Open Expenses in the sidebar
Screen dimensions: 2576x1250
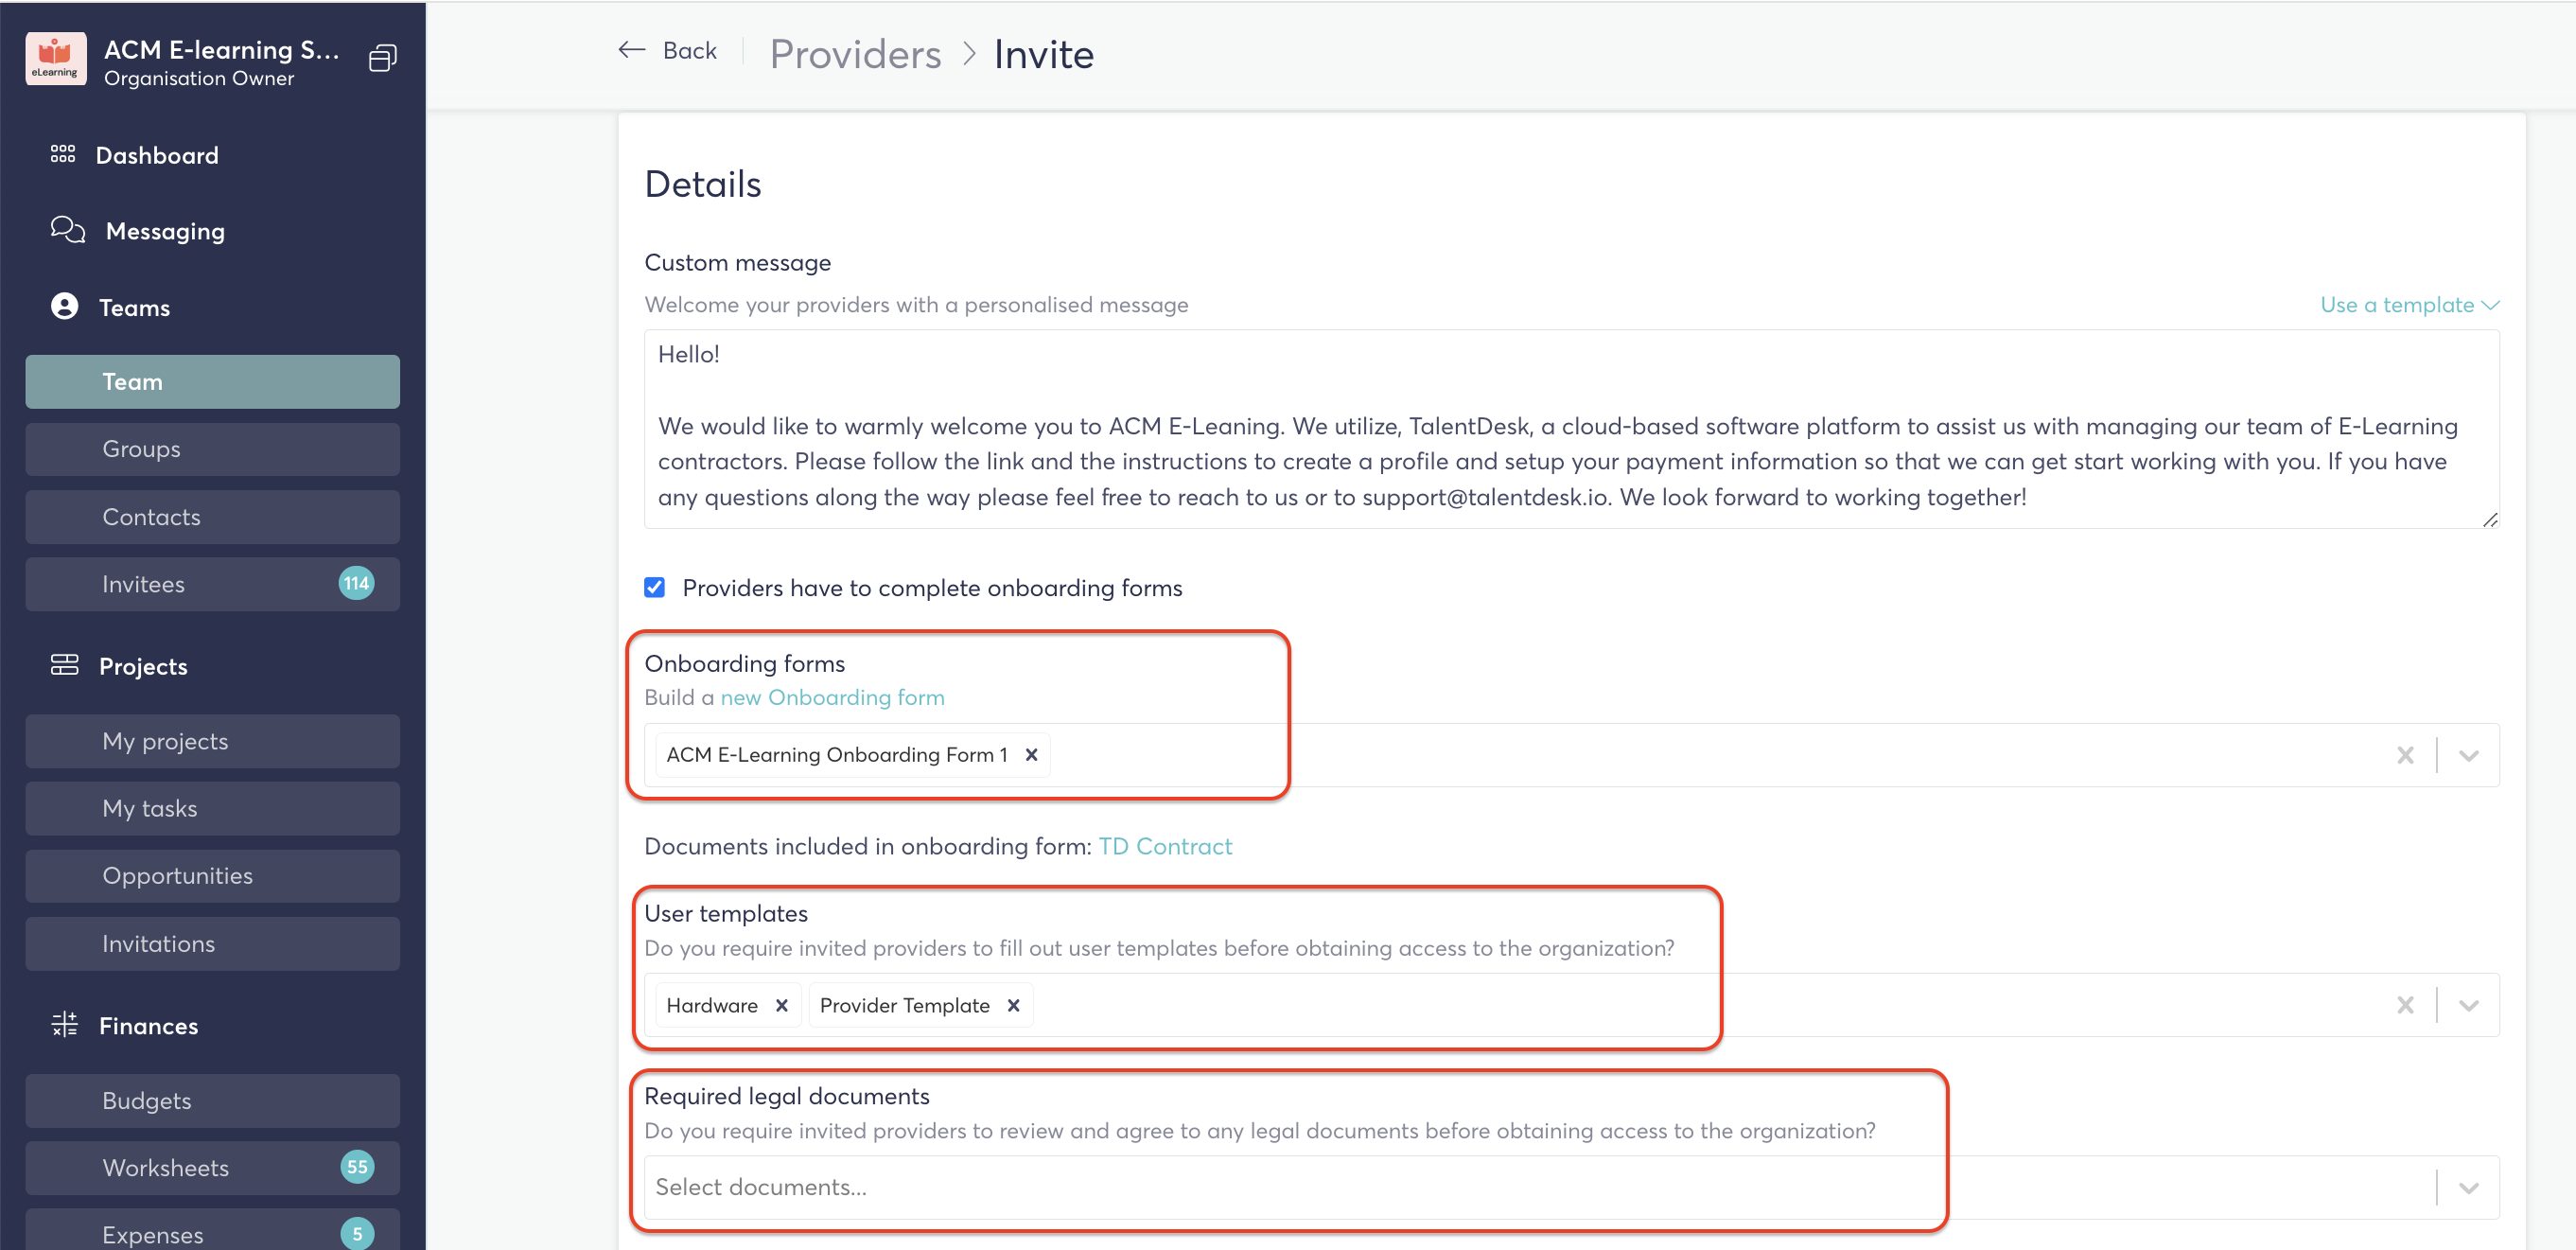tap(212, 1232)
